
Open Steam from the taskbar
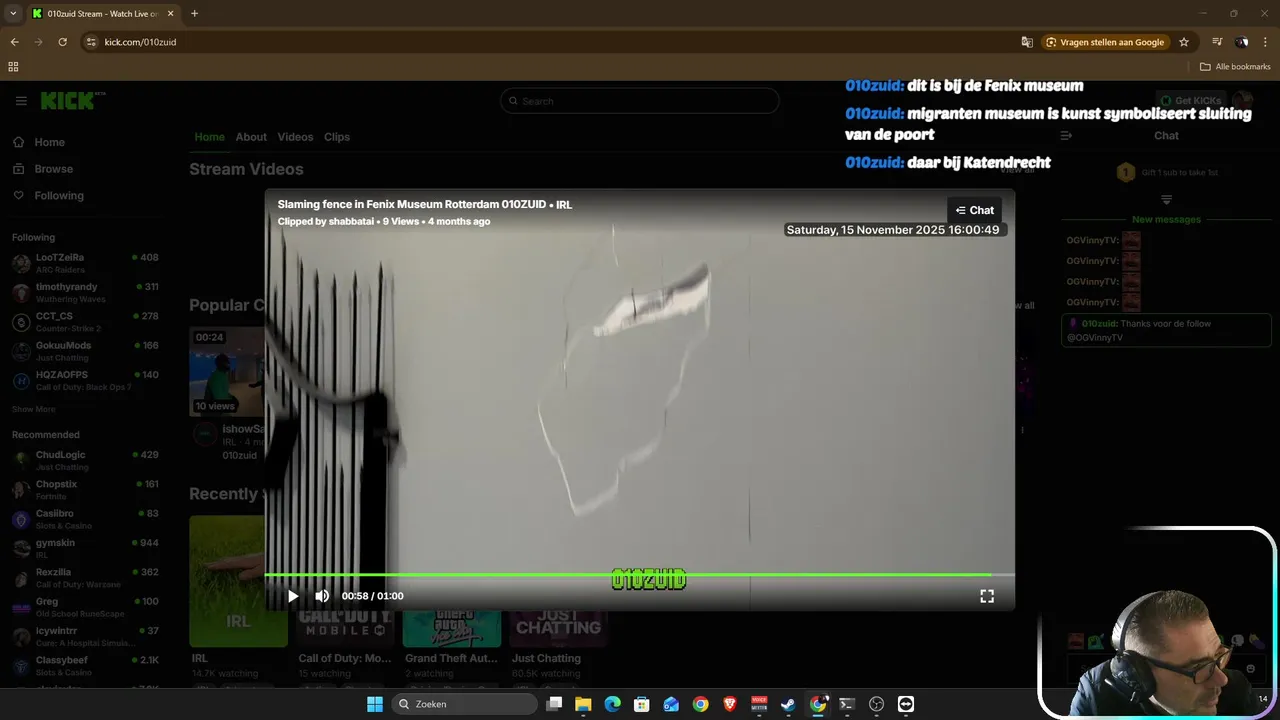(789, 704)
